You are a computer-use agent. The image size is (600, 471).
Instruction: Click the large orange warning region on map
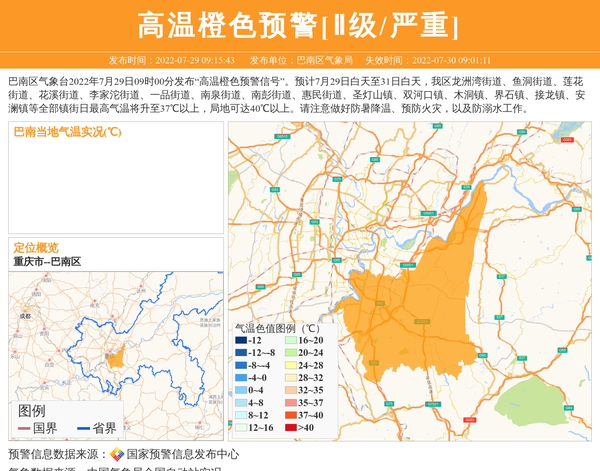click(x=420, y=290)
